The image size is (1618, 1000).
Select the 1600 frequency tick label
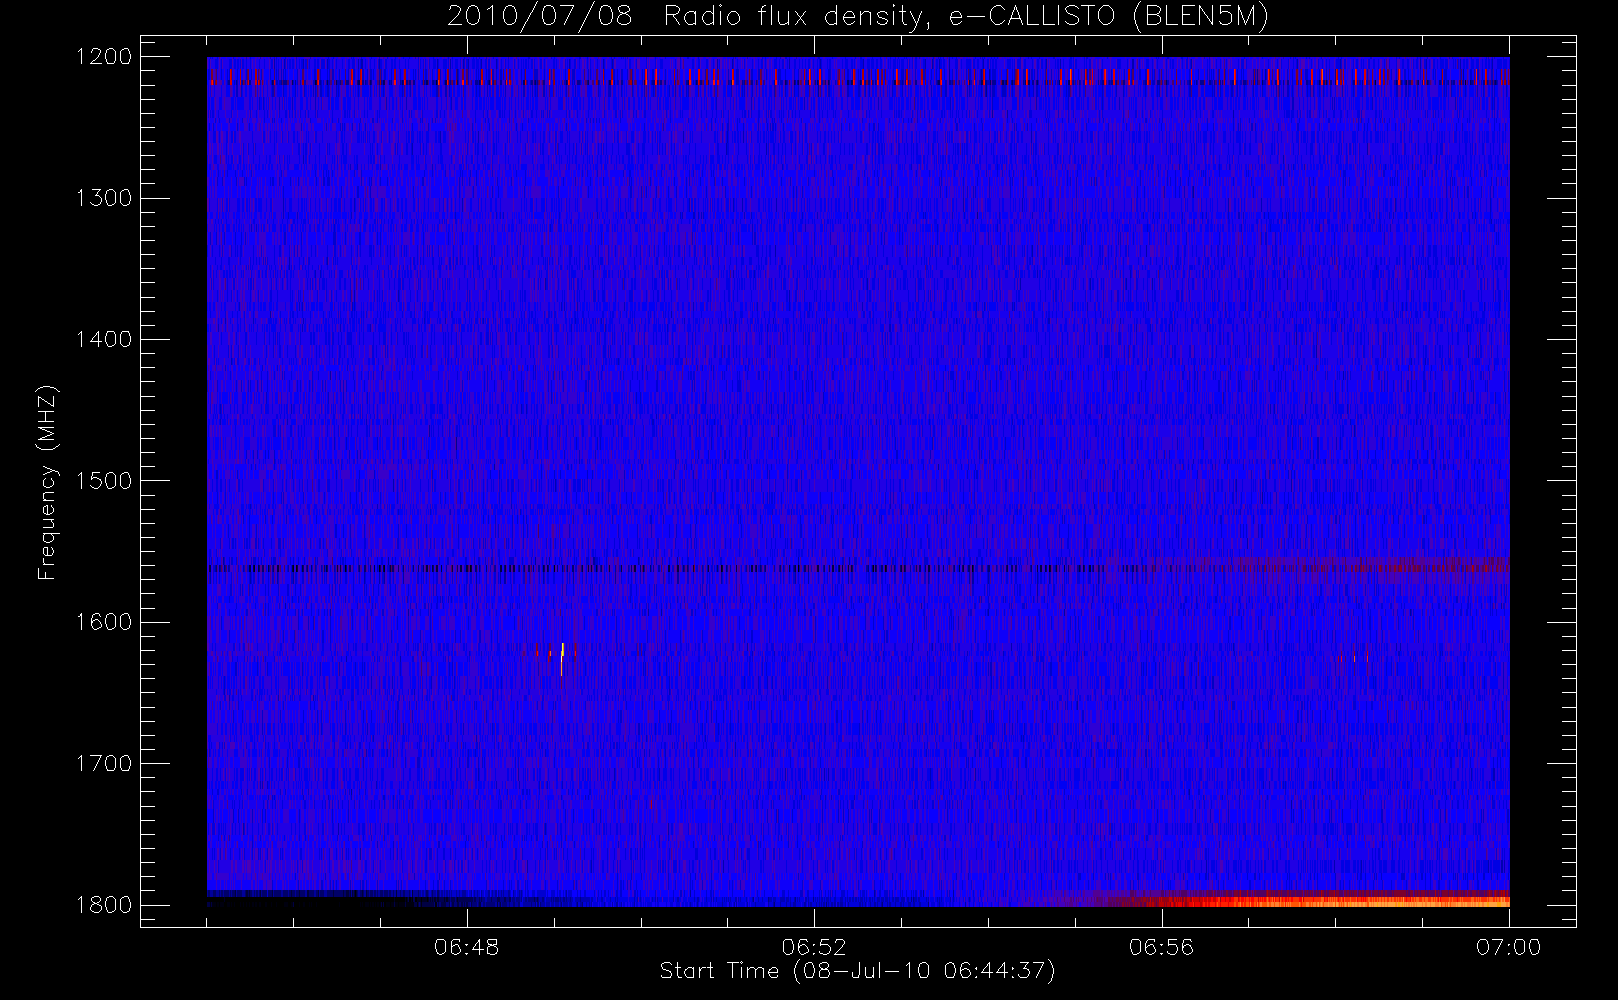(104, 622)
